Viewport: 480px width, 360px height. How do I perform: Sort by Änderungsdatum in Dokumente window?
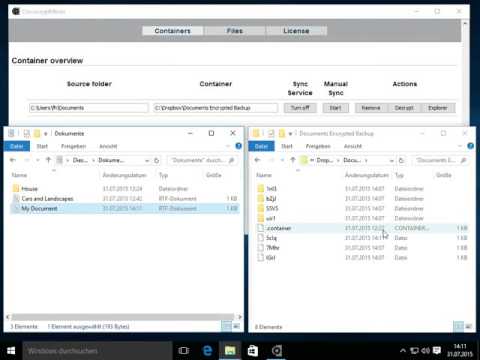click(x=124, y=175)
